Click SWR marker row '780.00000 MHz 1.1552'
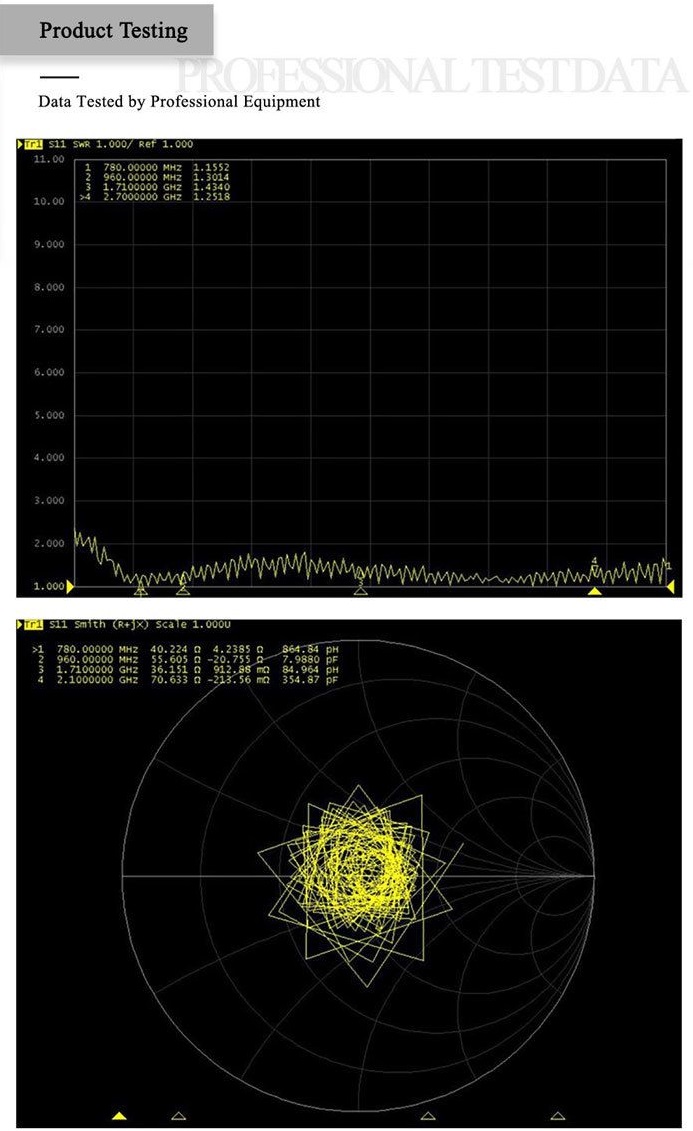Viewport: 693px width, 1131px height. (x=156, y=167)
